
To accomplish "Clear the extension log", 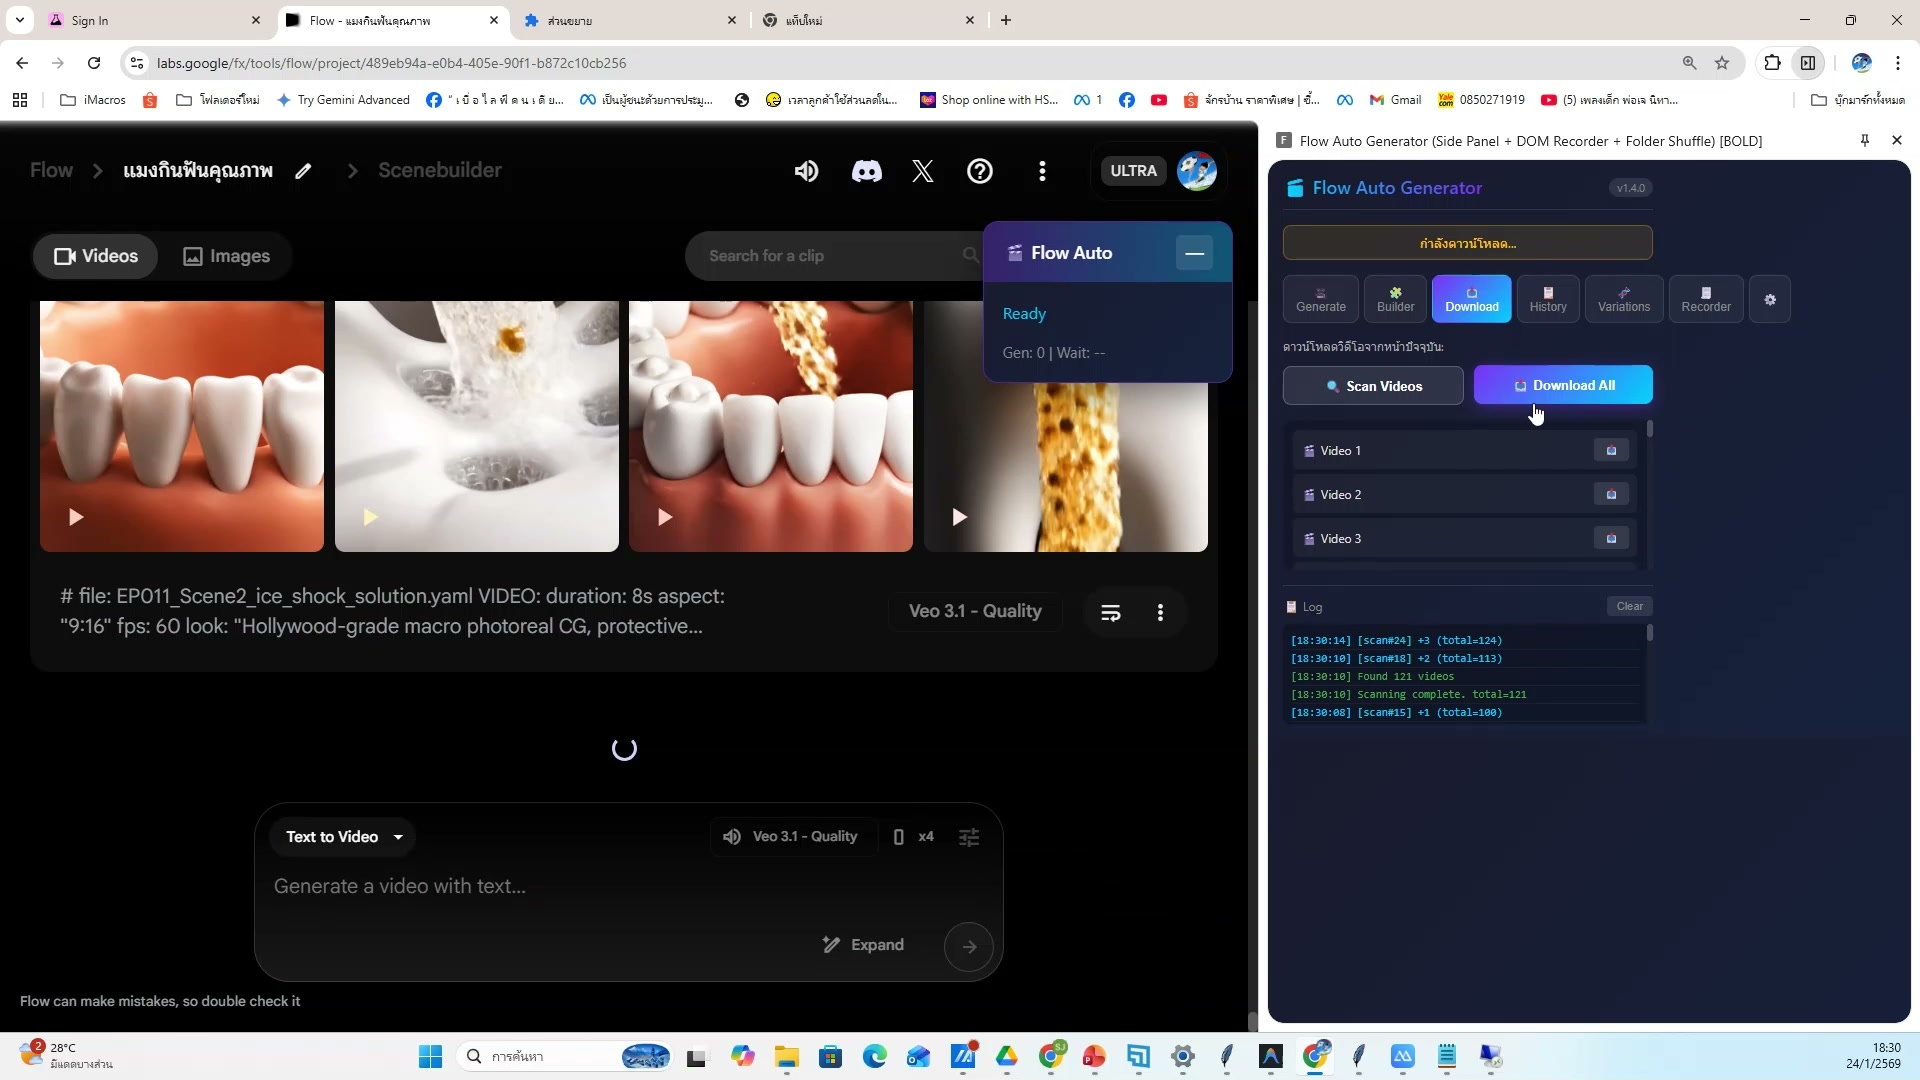I will (1630, 606).
